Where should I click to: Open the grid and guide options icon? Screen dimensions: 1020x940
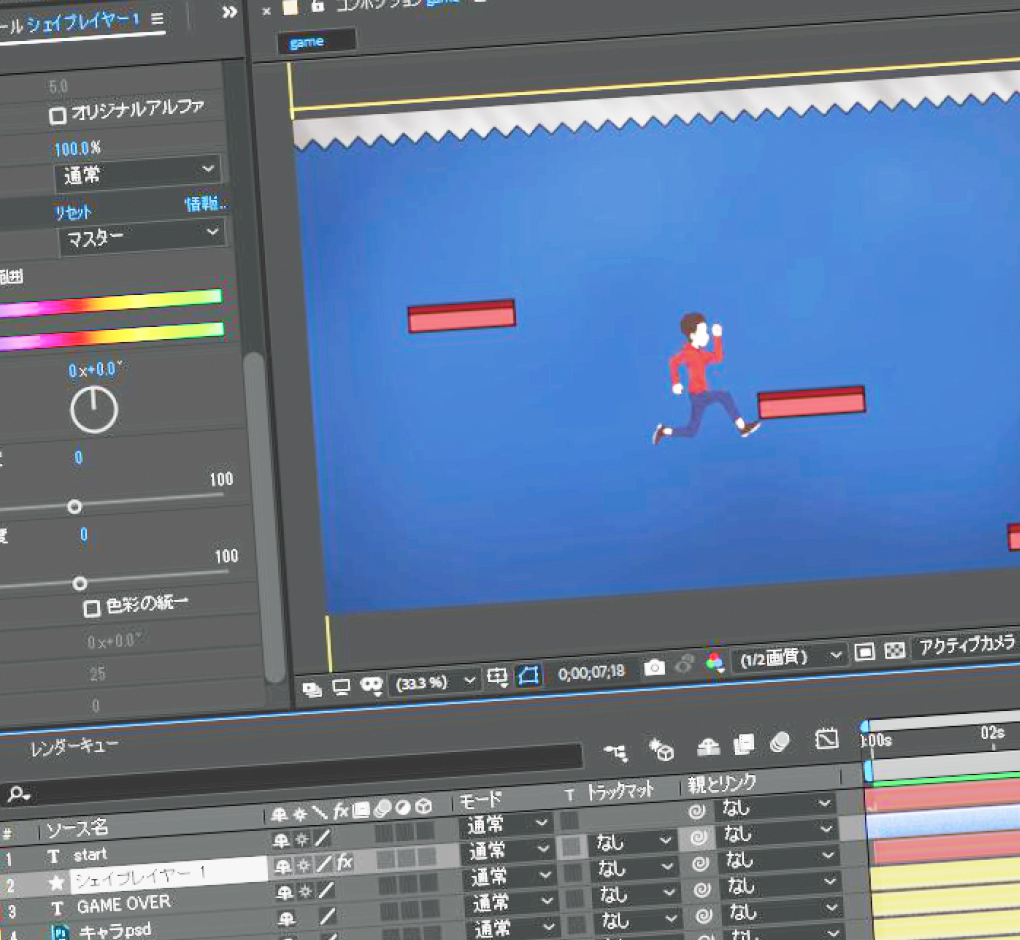(x=498, y=678)
